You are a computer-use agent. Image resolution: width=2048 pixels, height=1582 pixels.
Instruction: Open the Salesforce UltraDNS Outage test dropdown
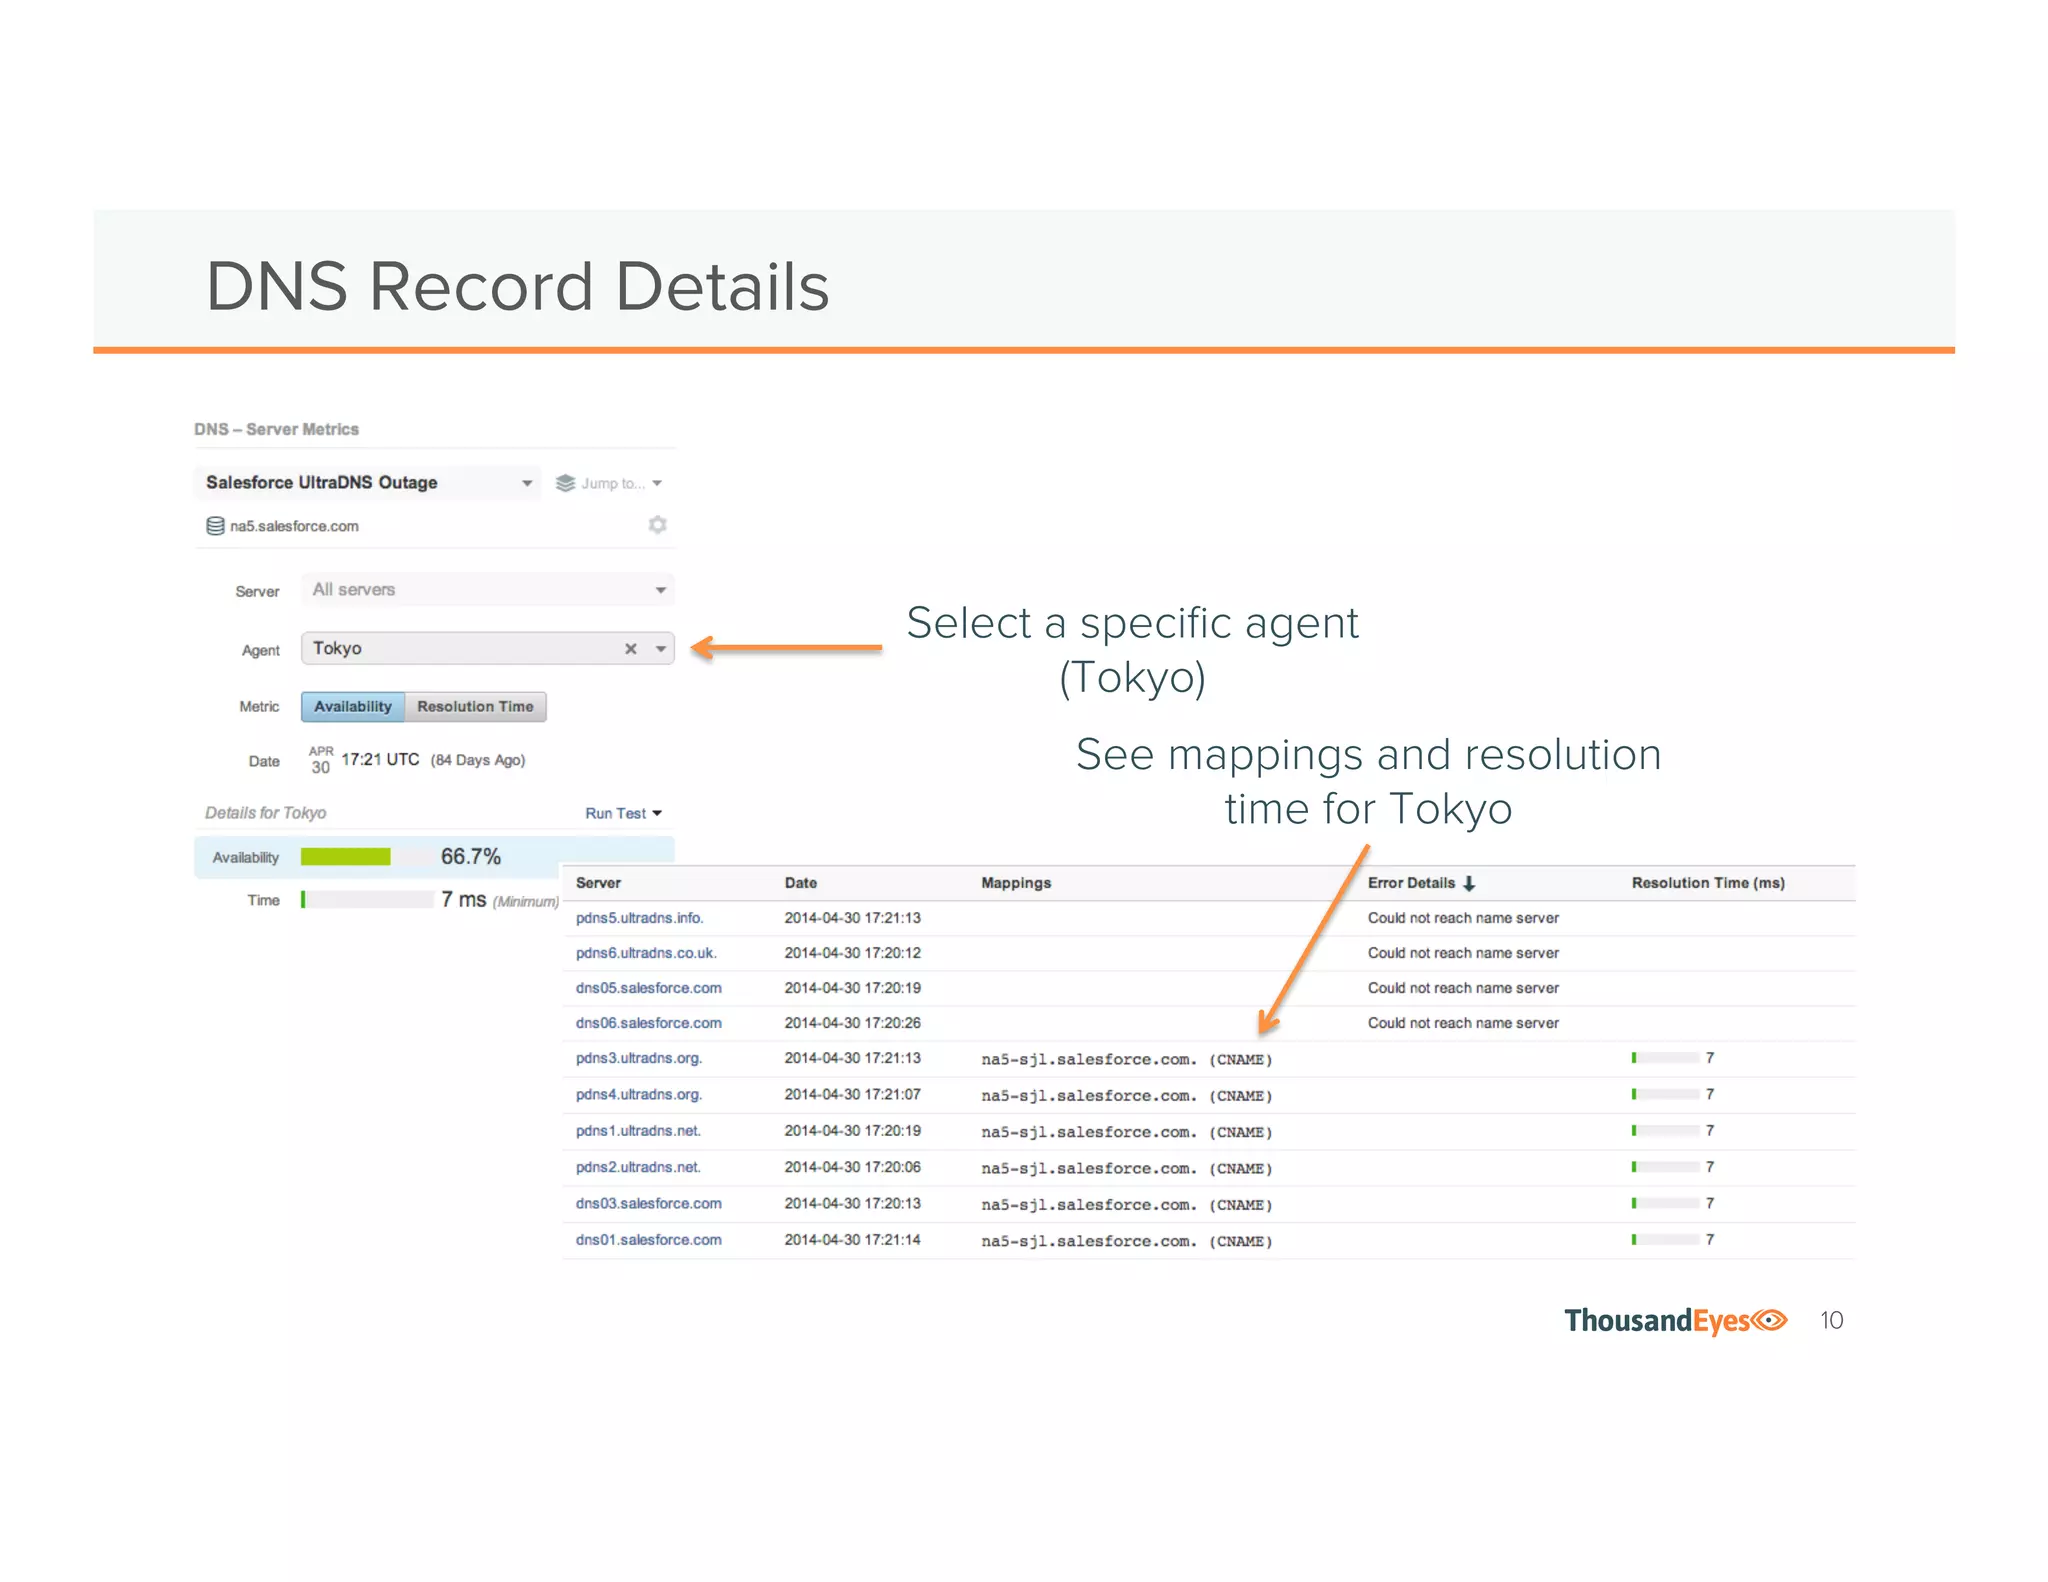[367, 483]
